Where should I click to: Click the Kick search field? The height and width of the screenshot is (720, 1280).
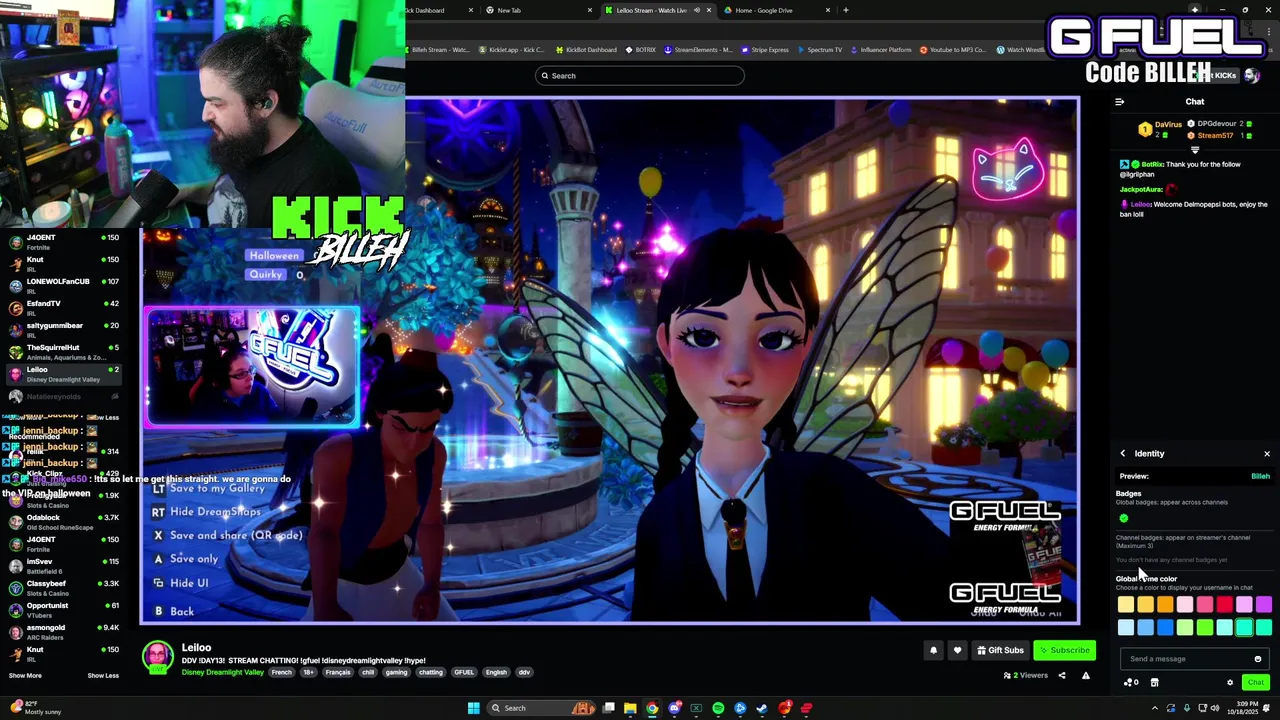point(640,76)
